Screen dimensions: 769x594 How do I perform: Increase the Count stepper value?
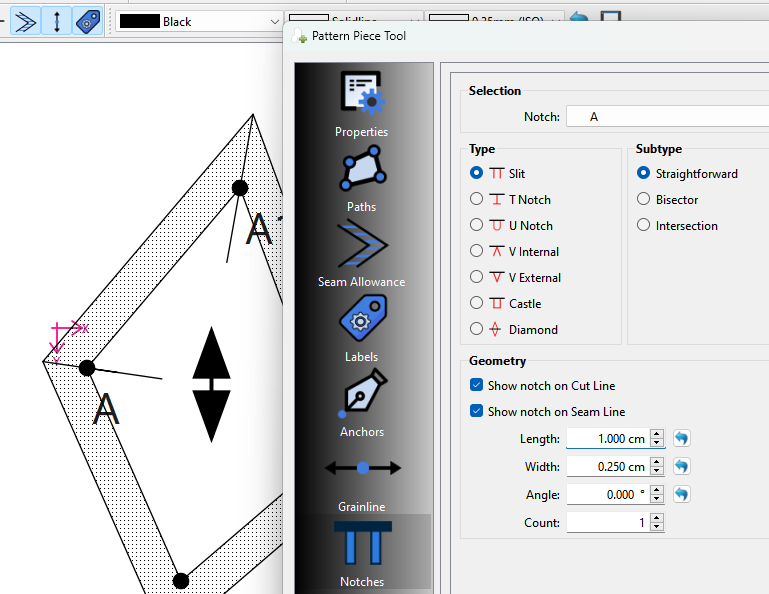[x=657, y=518]
